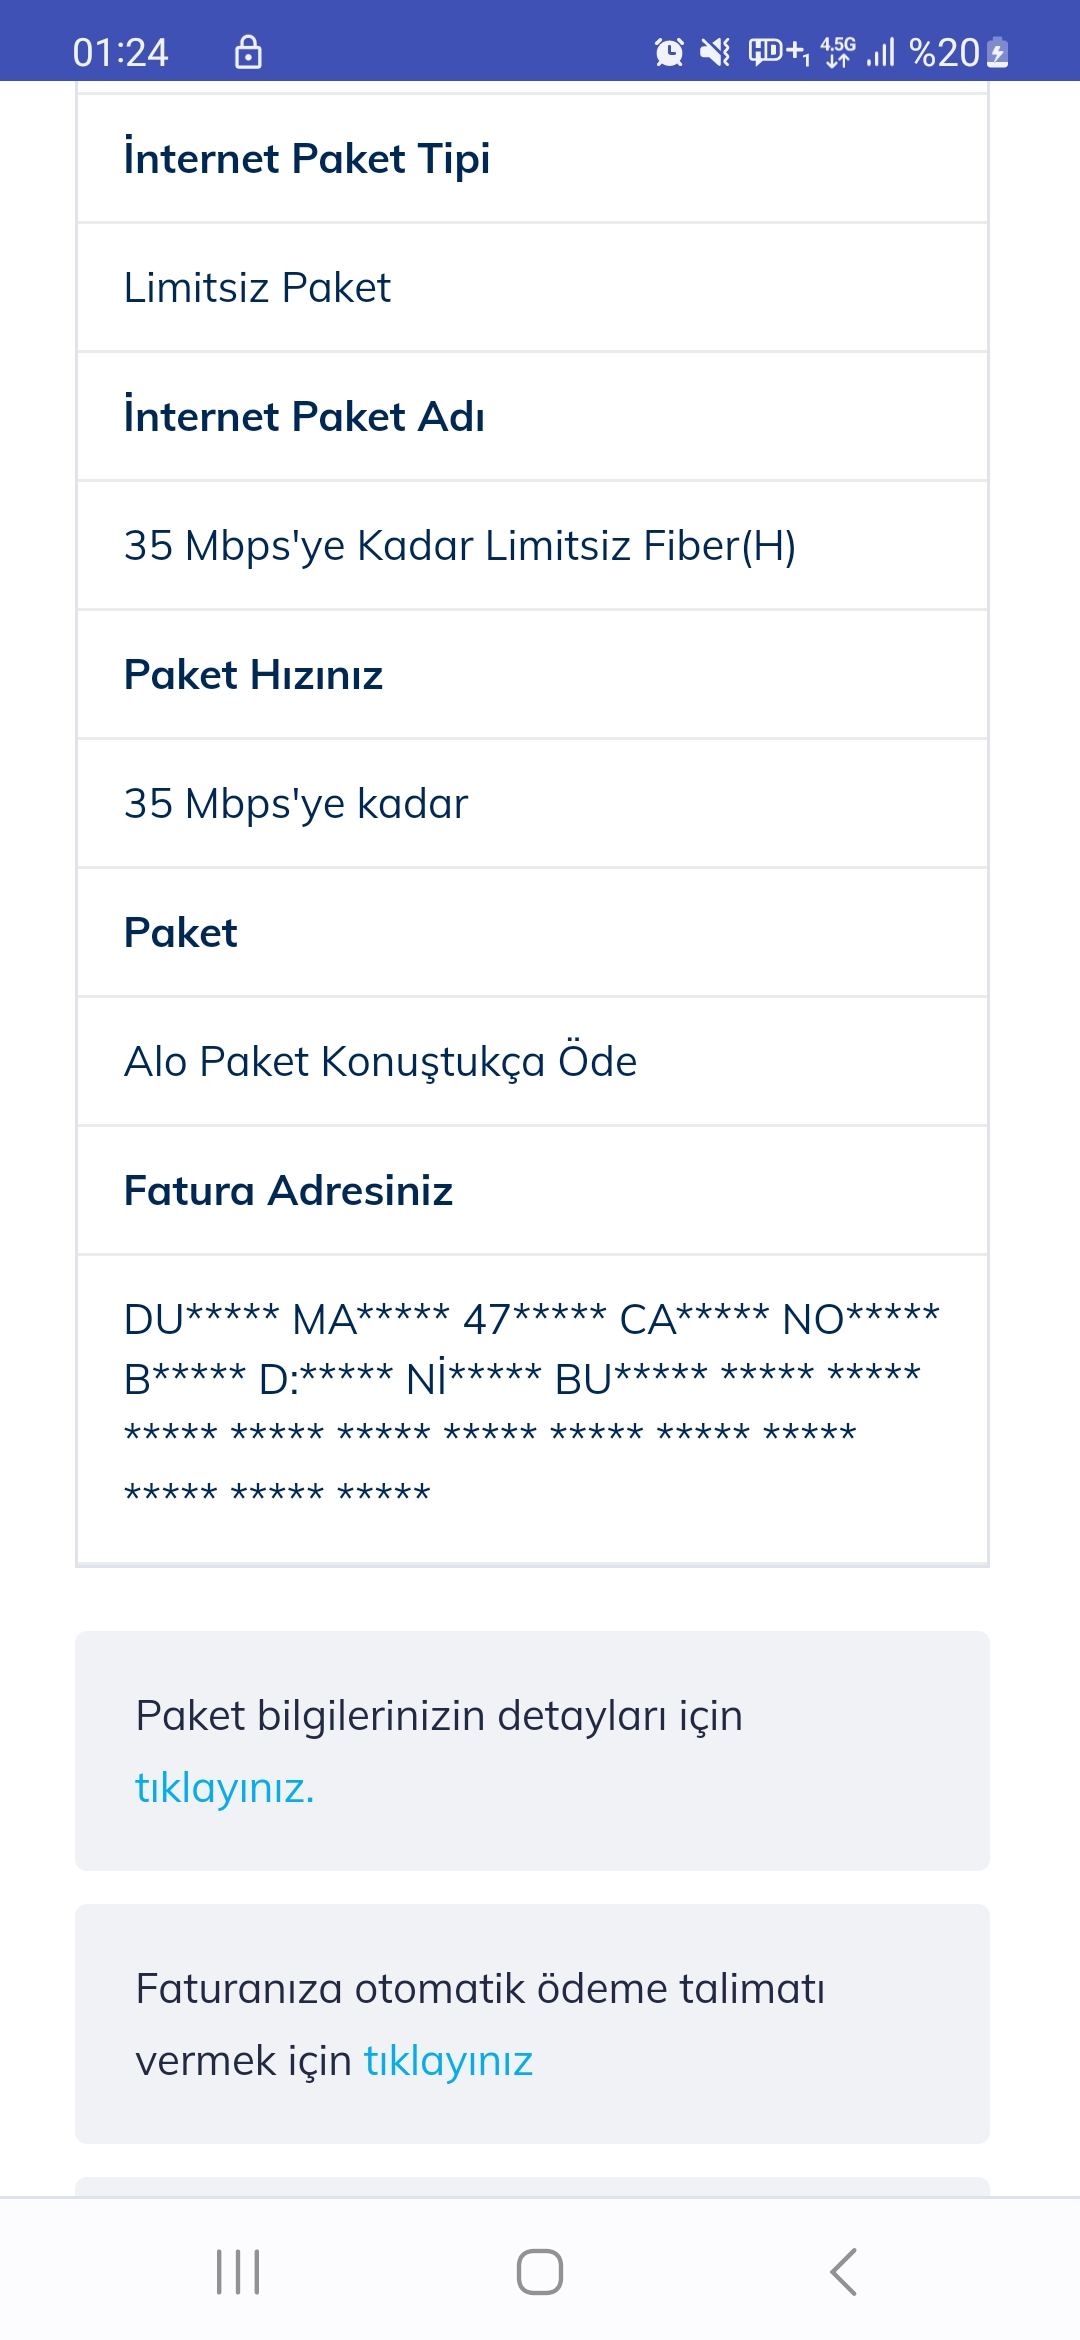Go back using the navigation arrow
This screenshot has width=1080, height=2340.
click(x=843, y=2272)
